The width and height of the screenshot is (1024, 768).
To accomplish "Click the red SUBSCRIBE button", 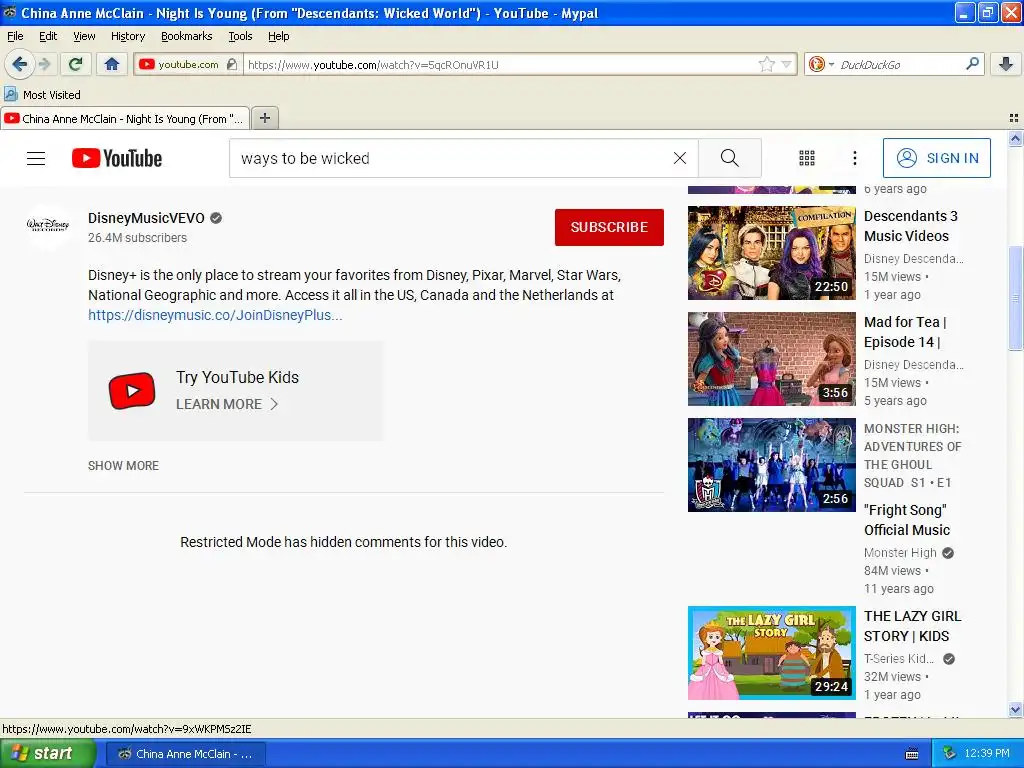I will pos(609,227).
